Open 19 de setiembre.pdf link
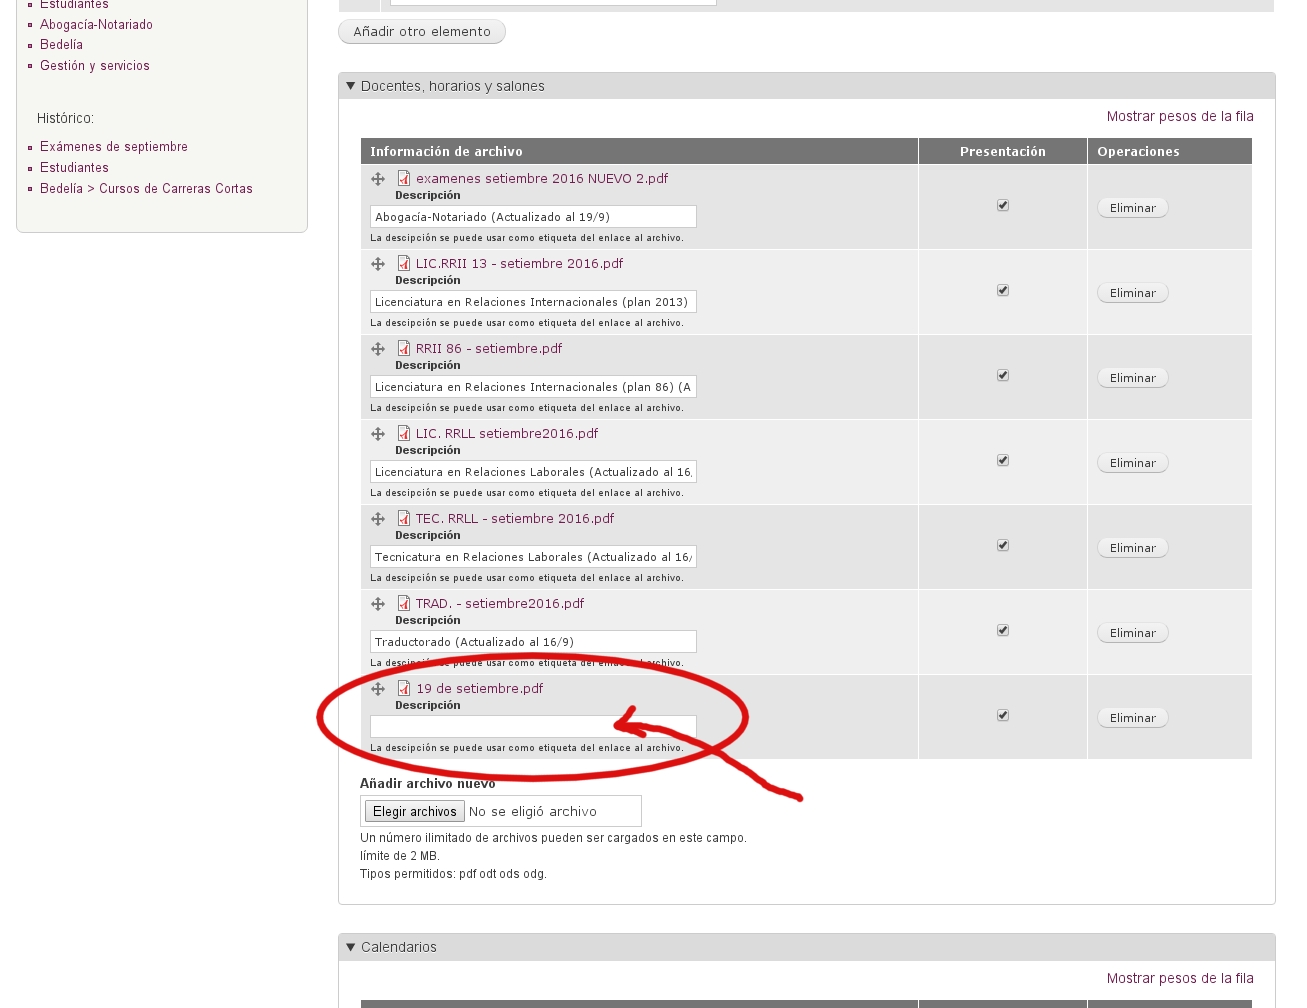 480,689
